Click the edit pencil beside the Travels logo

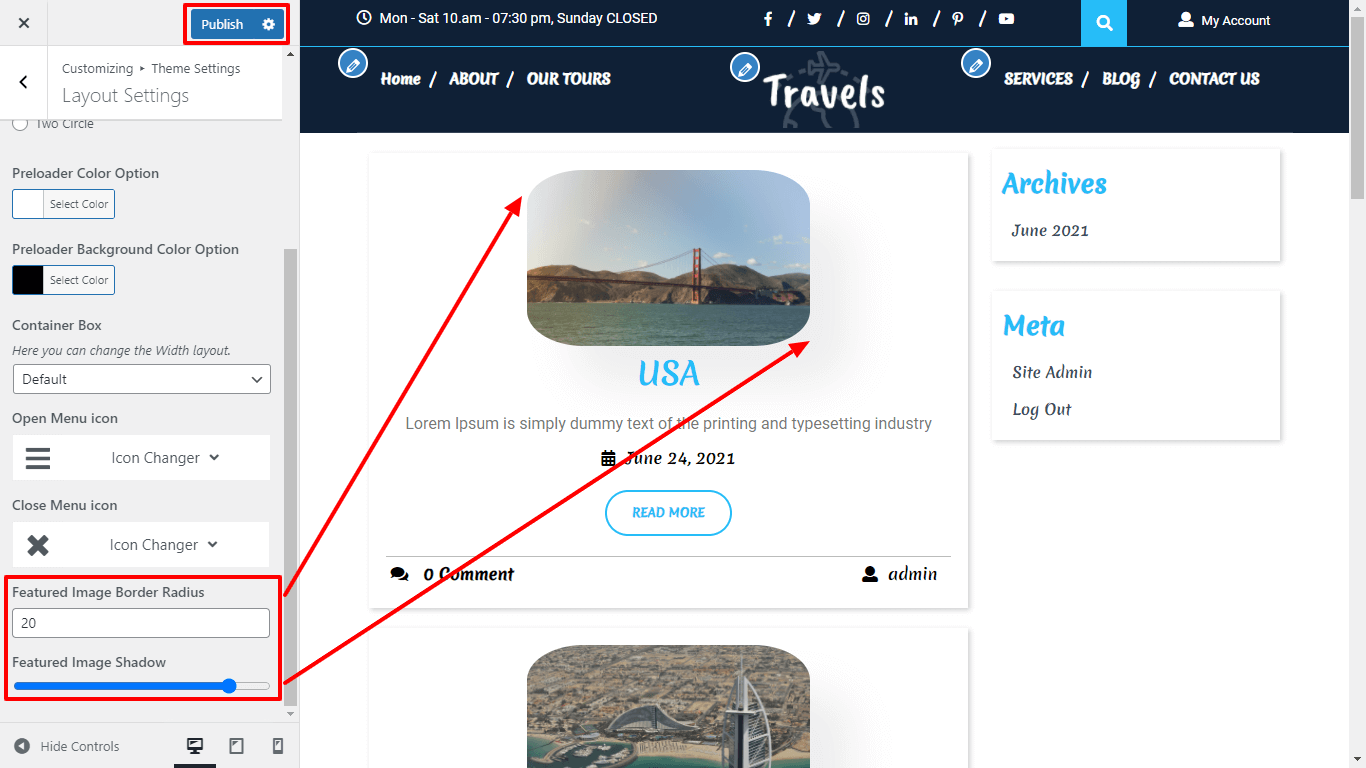point(745,67)
